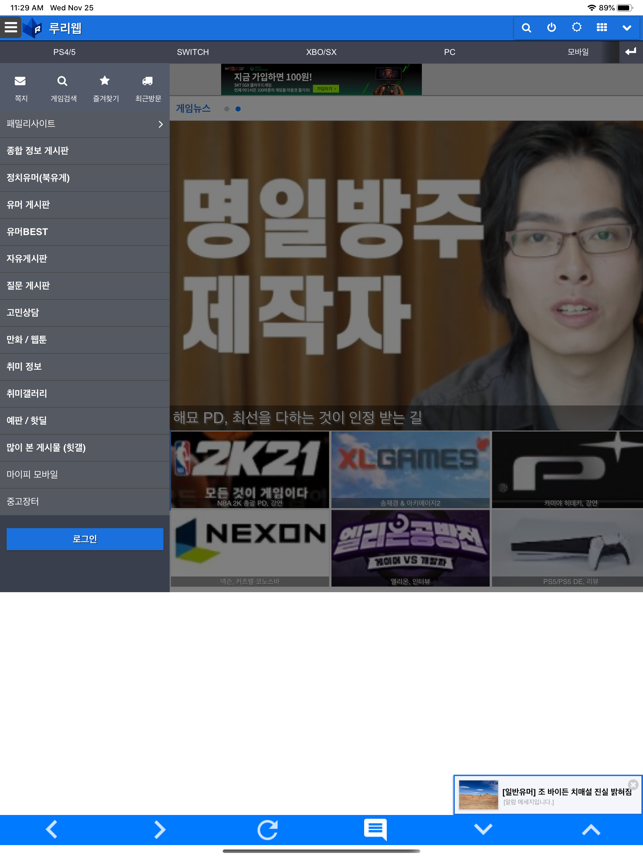Viewport: 643px width, 858px height.
Task: Tap the return arrow beside platform tabs
Action: coord(630,51)
